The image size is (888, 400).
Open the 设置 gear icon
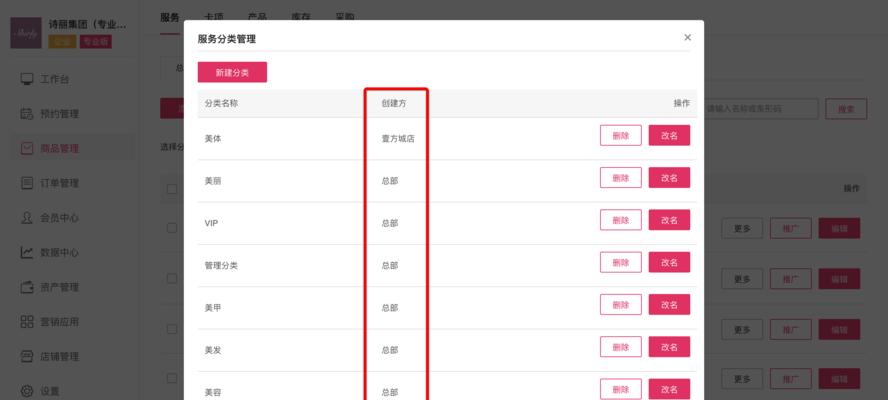point(27,391)
